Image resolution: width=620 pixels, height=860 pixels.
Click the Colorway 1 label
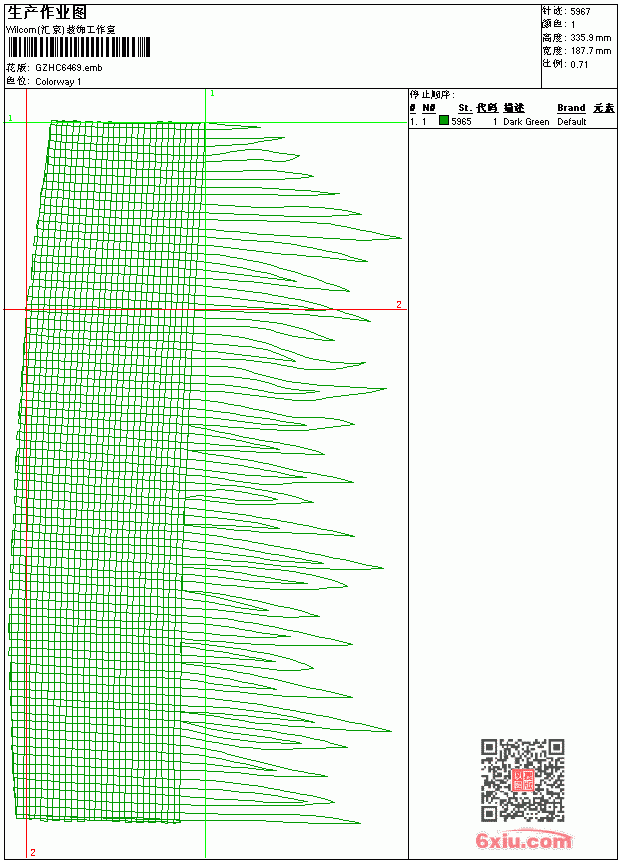click(x=58, y=82)
